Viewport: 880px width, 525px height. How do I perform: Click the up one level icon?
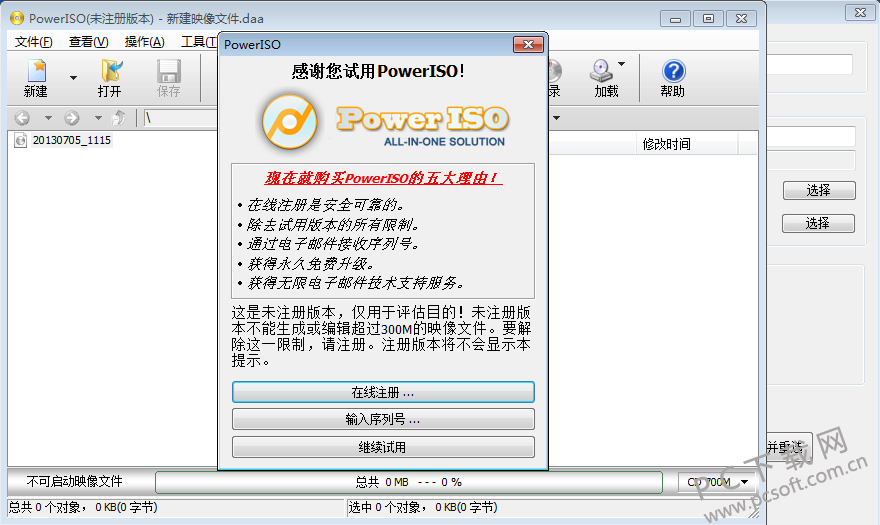pos(119,118)
